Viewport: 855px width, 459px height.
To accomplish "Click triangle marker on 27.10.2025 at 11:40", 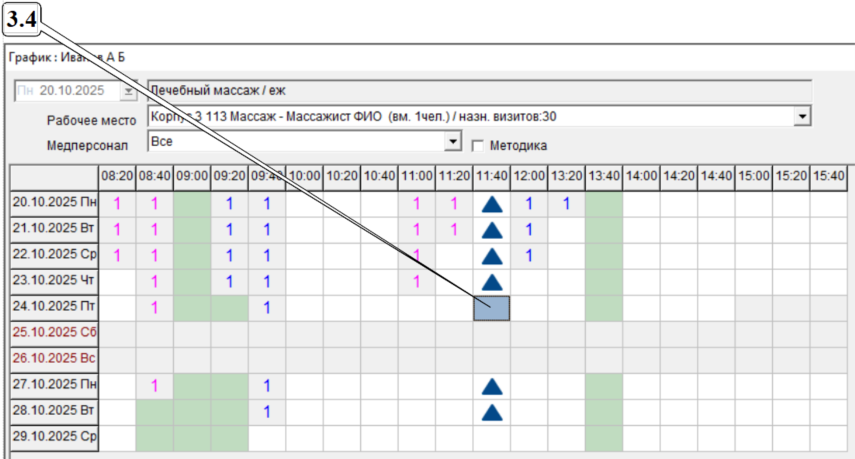I will pos(491,386).
